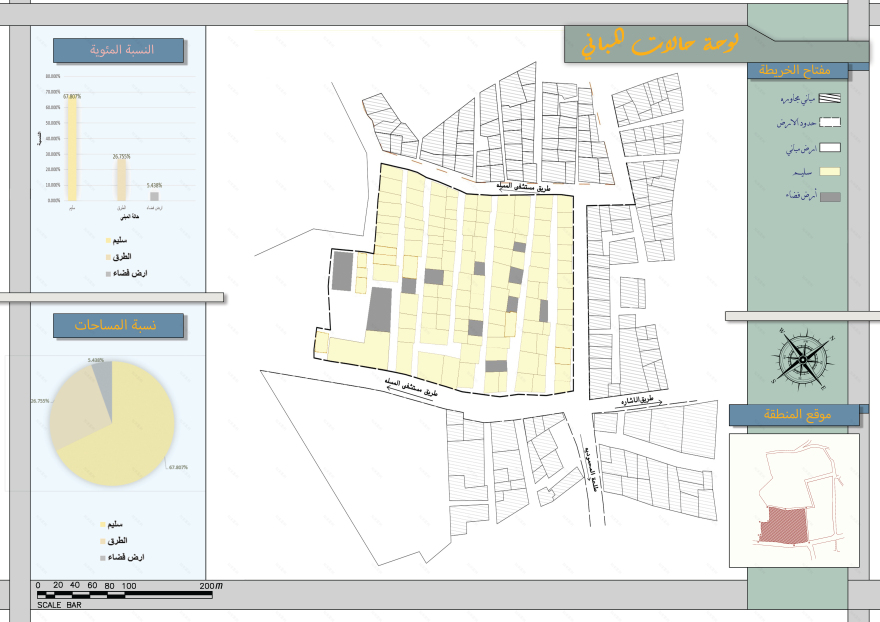Click the 5.438% gray bar in chart
Screen dimensions: 880x622
(154, 196)
